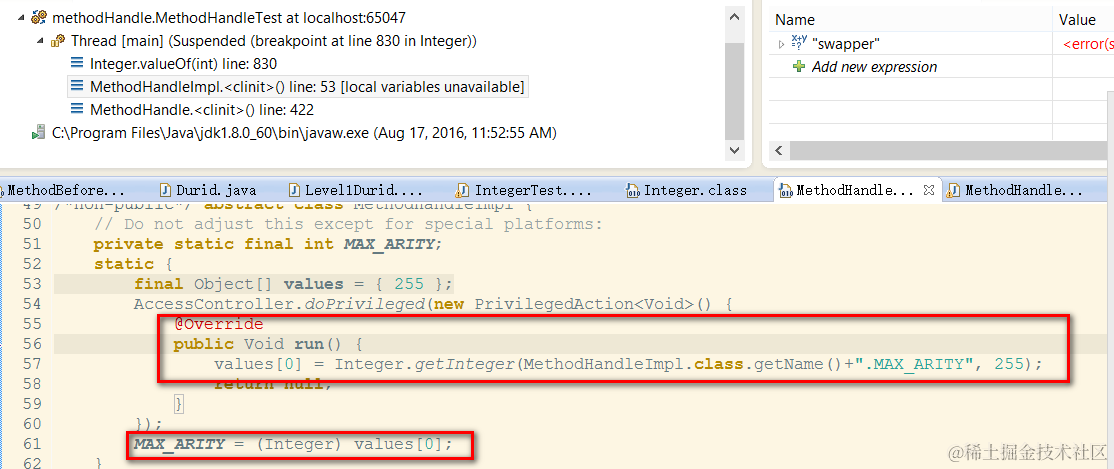This screenshot has height=469, width=1114.
Task: Click the values variable on line 53
Action: pyautogui.click(x=313, y=284)
